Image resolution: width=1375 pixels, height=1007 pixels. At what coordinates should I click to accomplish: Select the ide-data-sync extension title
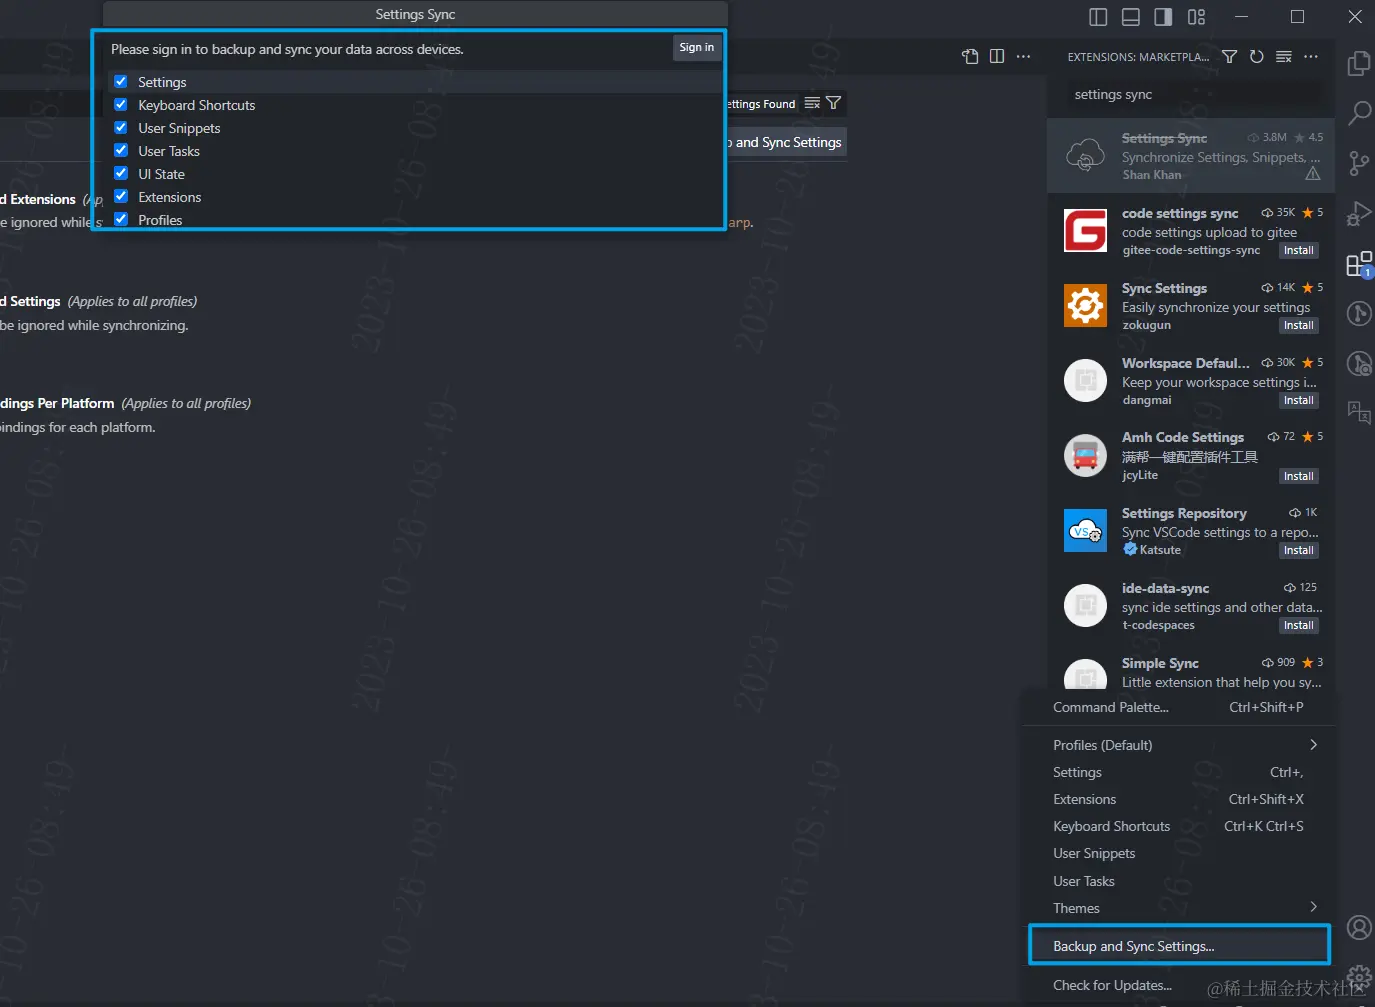coord(1165,588)
